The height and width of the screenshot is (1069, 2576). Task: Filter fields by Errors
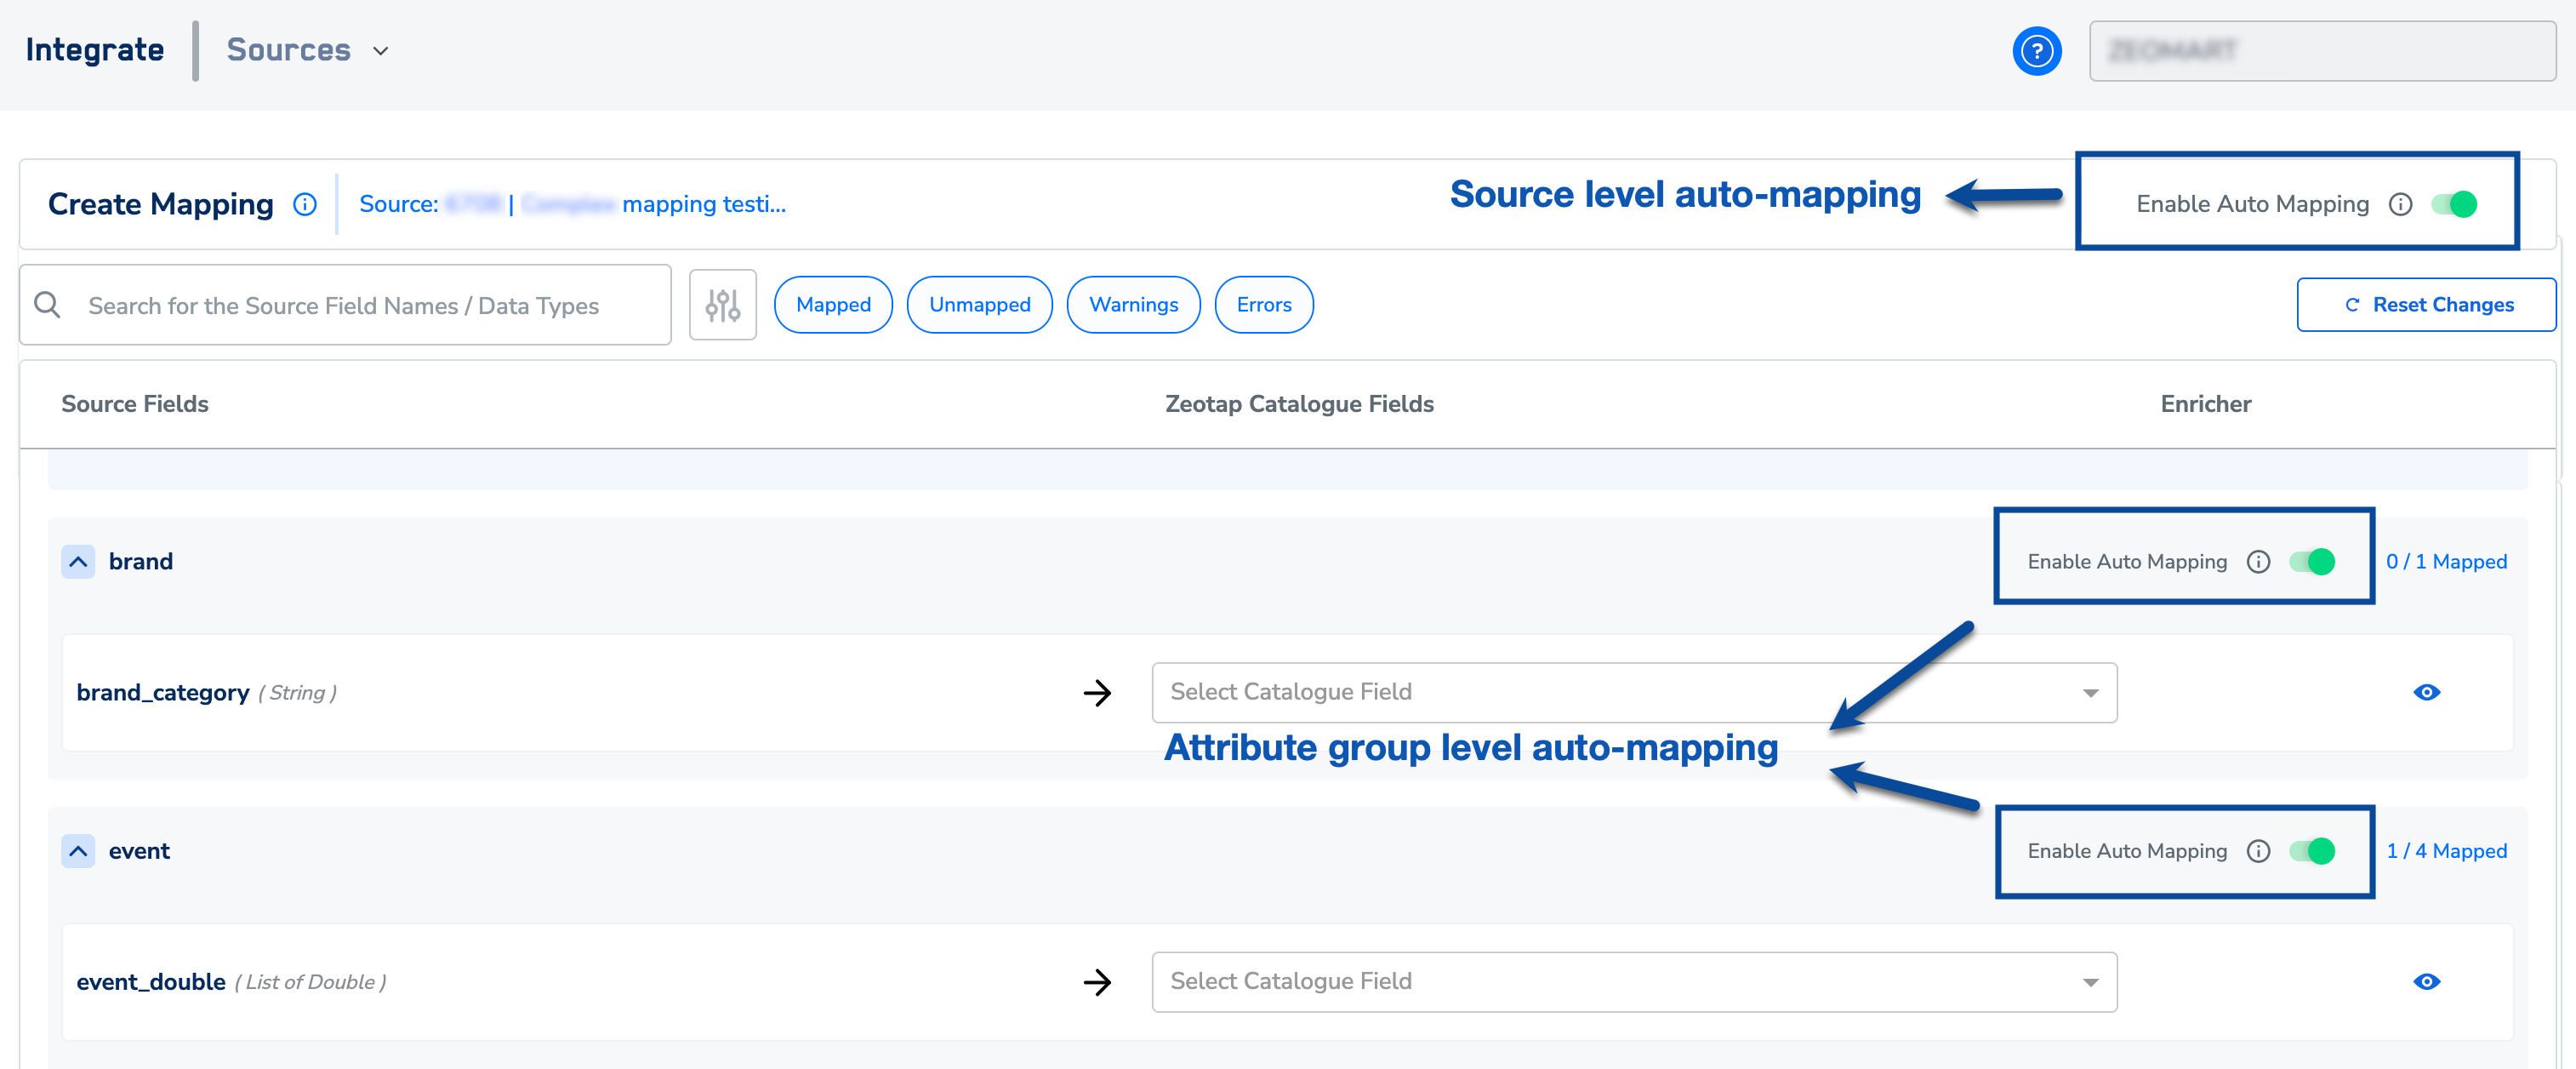click(x=1263, y=305)
